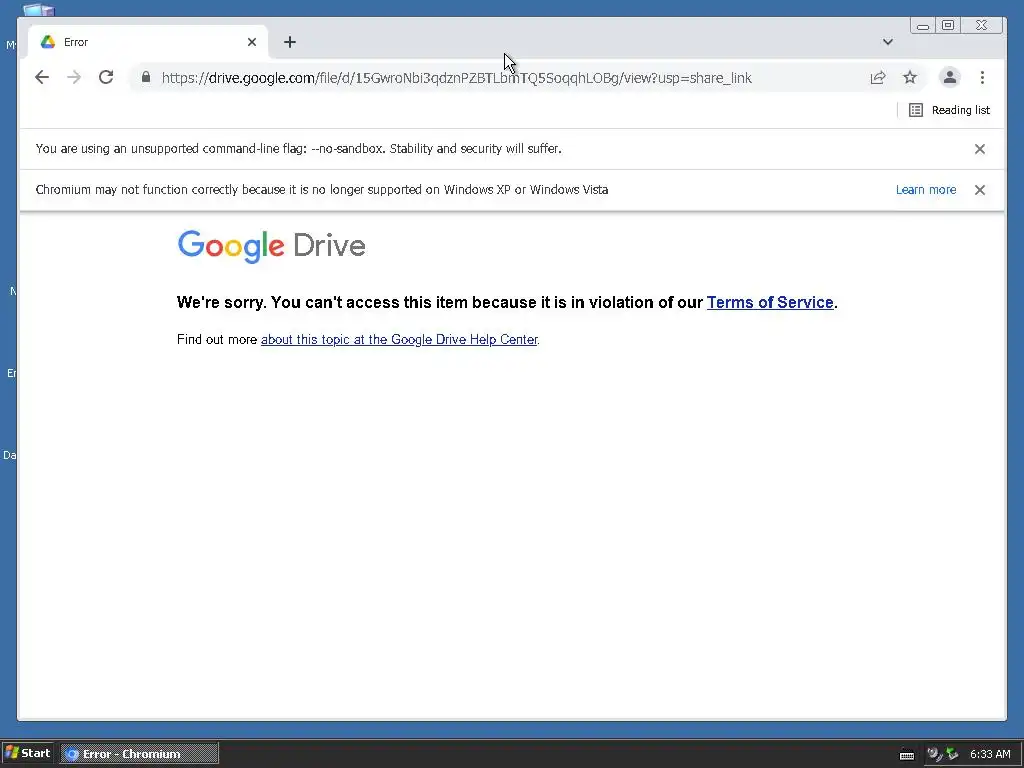Follow the Learn more link

[926, 190]
